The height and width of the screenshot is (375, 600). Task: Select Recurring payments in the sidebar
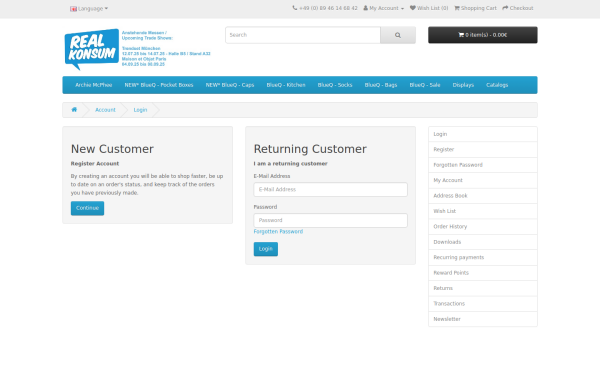pos(483,258)
